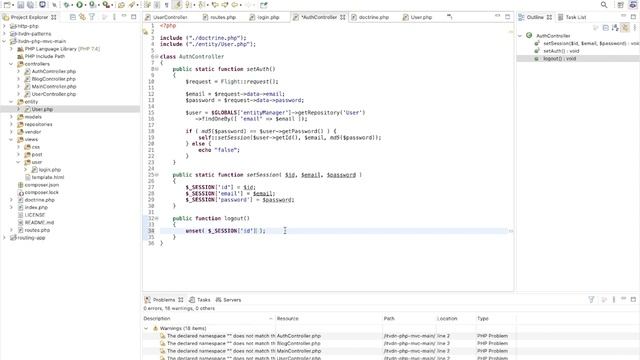Click the Back navigation arrow icon

(235, 5)
